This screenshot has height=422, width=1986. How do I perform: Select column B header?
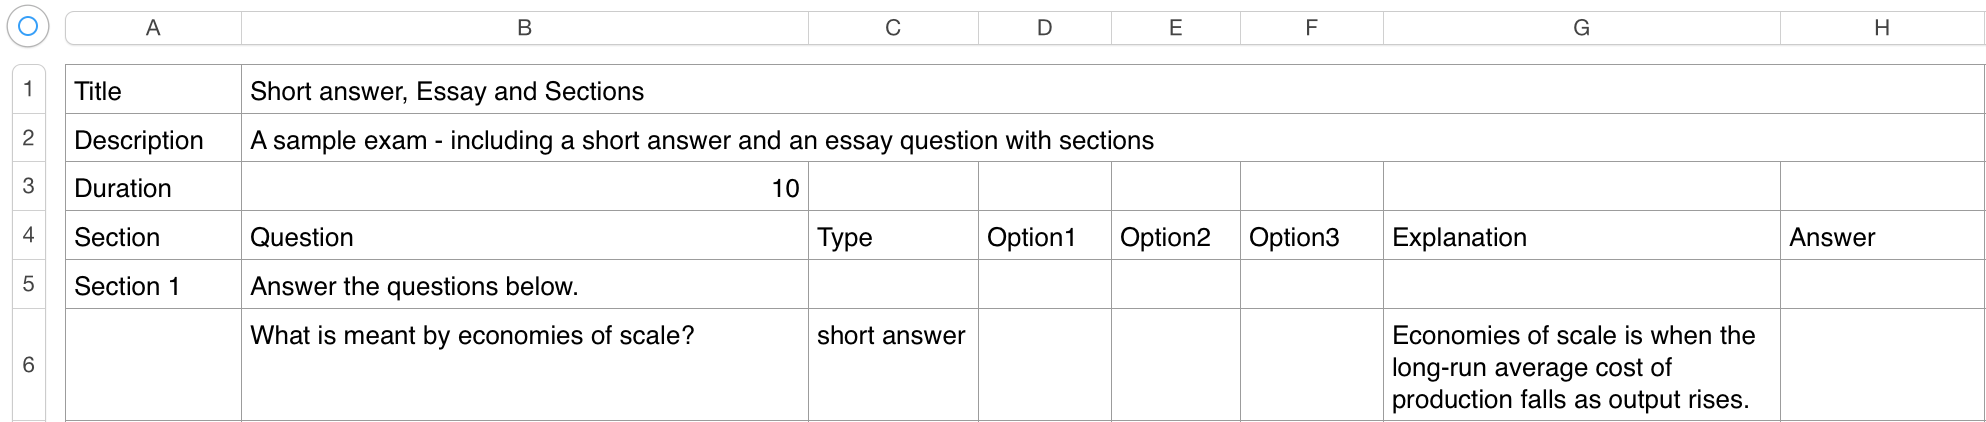pos(524,28)
